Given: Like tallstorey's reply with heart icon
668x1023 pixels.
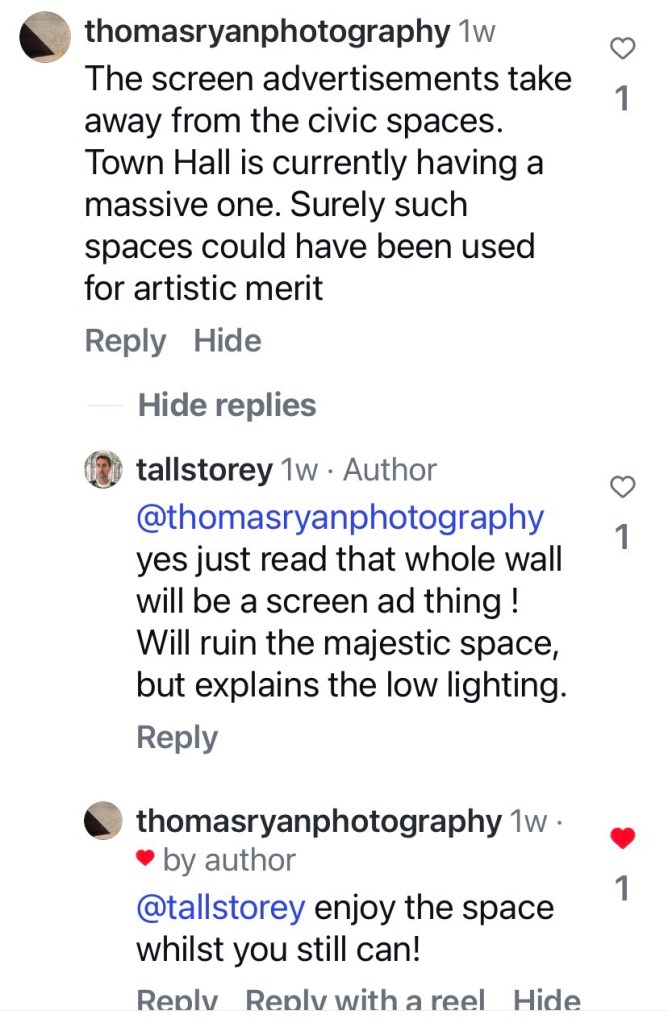Looking at the screenshot, I should (x=623, y=487).
